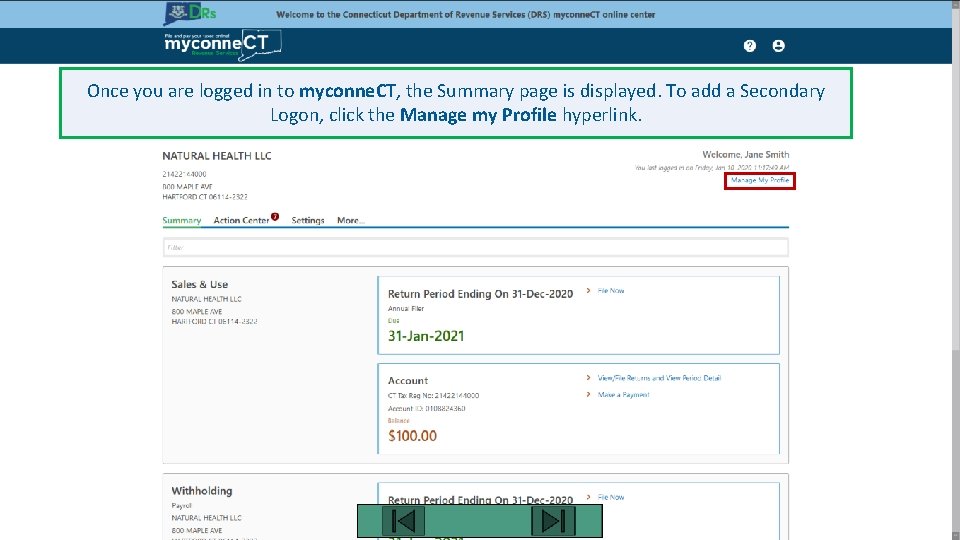Select the $100.00 balance amount

coord(413,436)
